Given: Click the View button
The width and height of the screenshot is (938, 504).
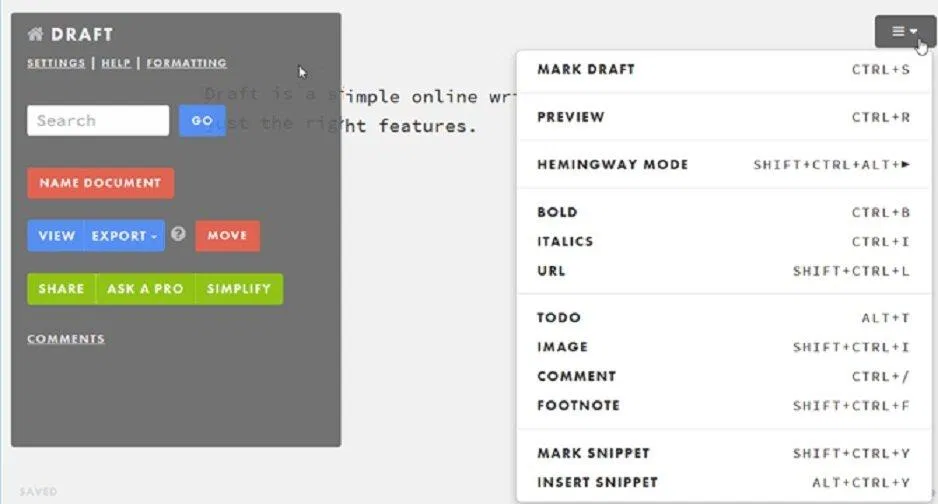Looking at the screenshot, I should point(56,236).
